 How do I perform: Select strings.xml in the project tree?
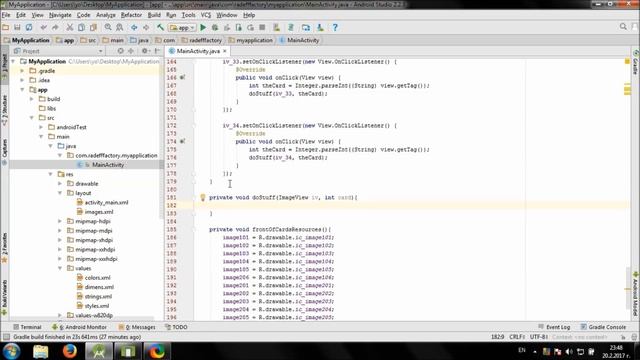(x=94, y=297)
